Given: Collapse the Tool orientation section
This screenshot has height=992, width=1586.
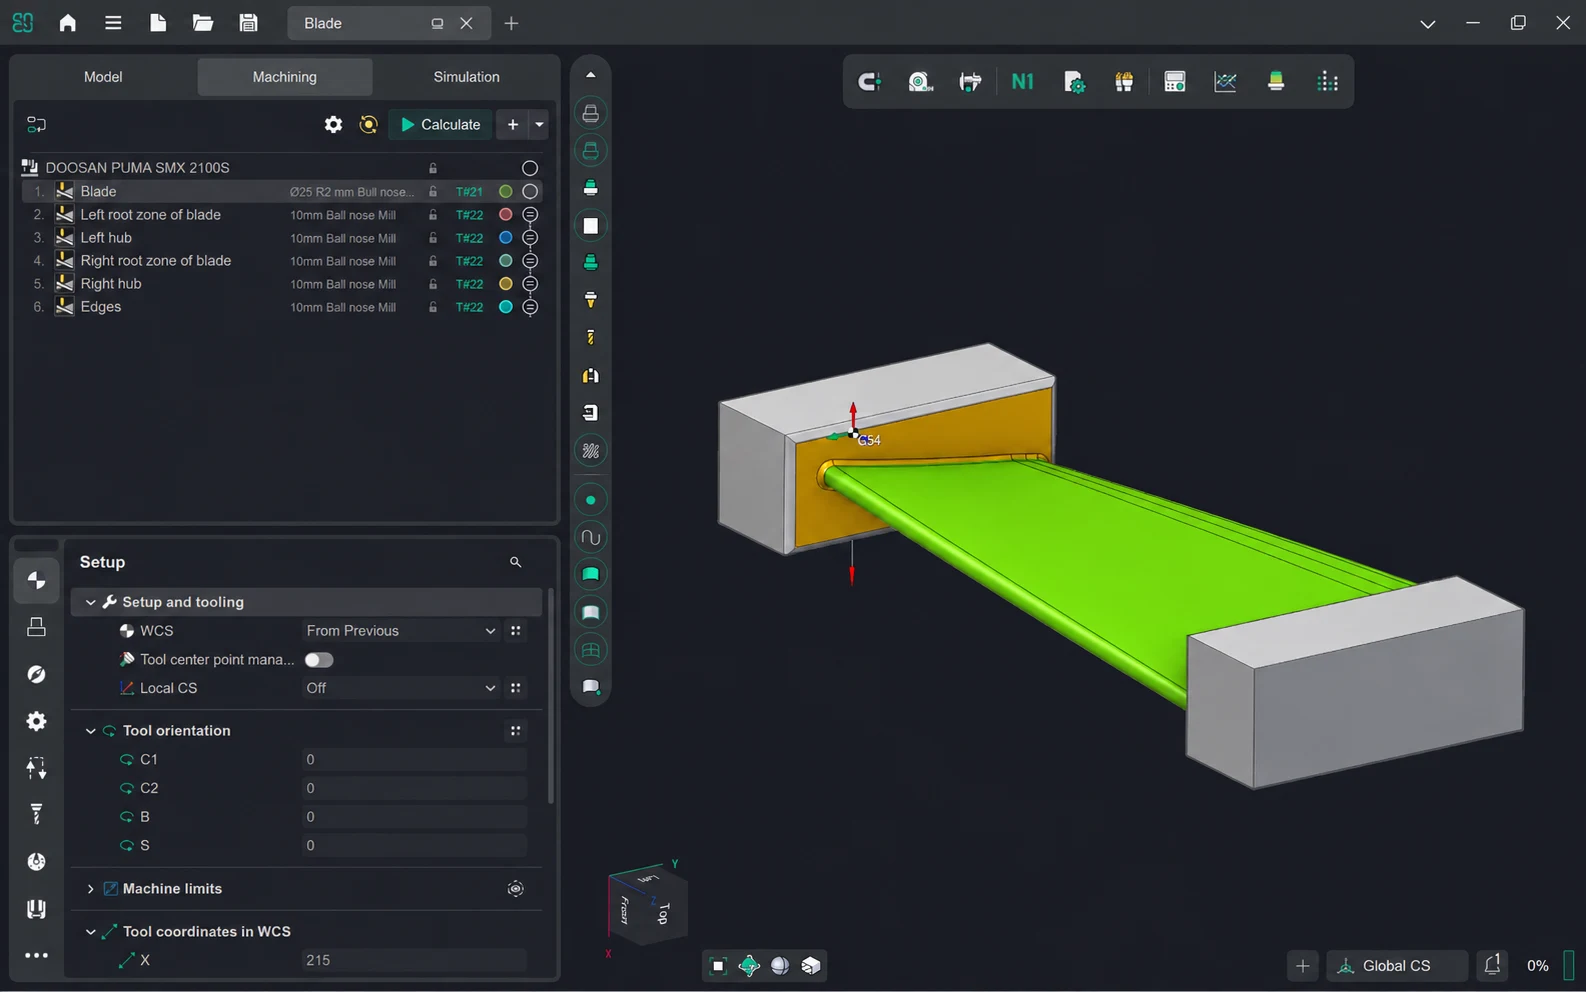Looking at the screenshot, I should click(x=90, y=731).
